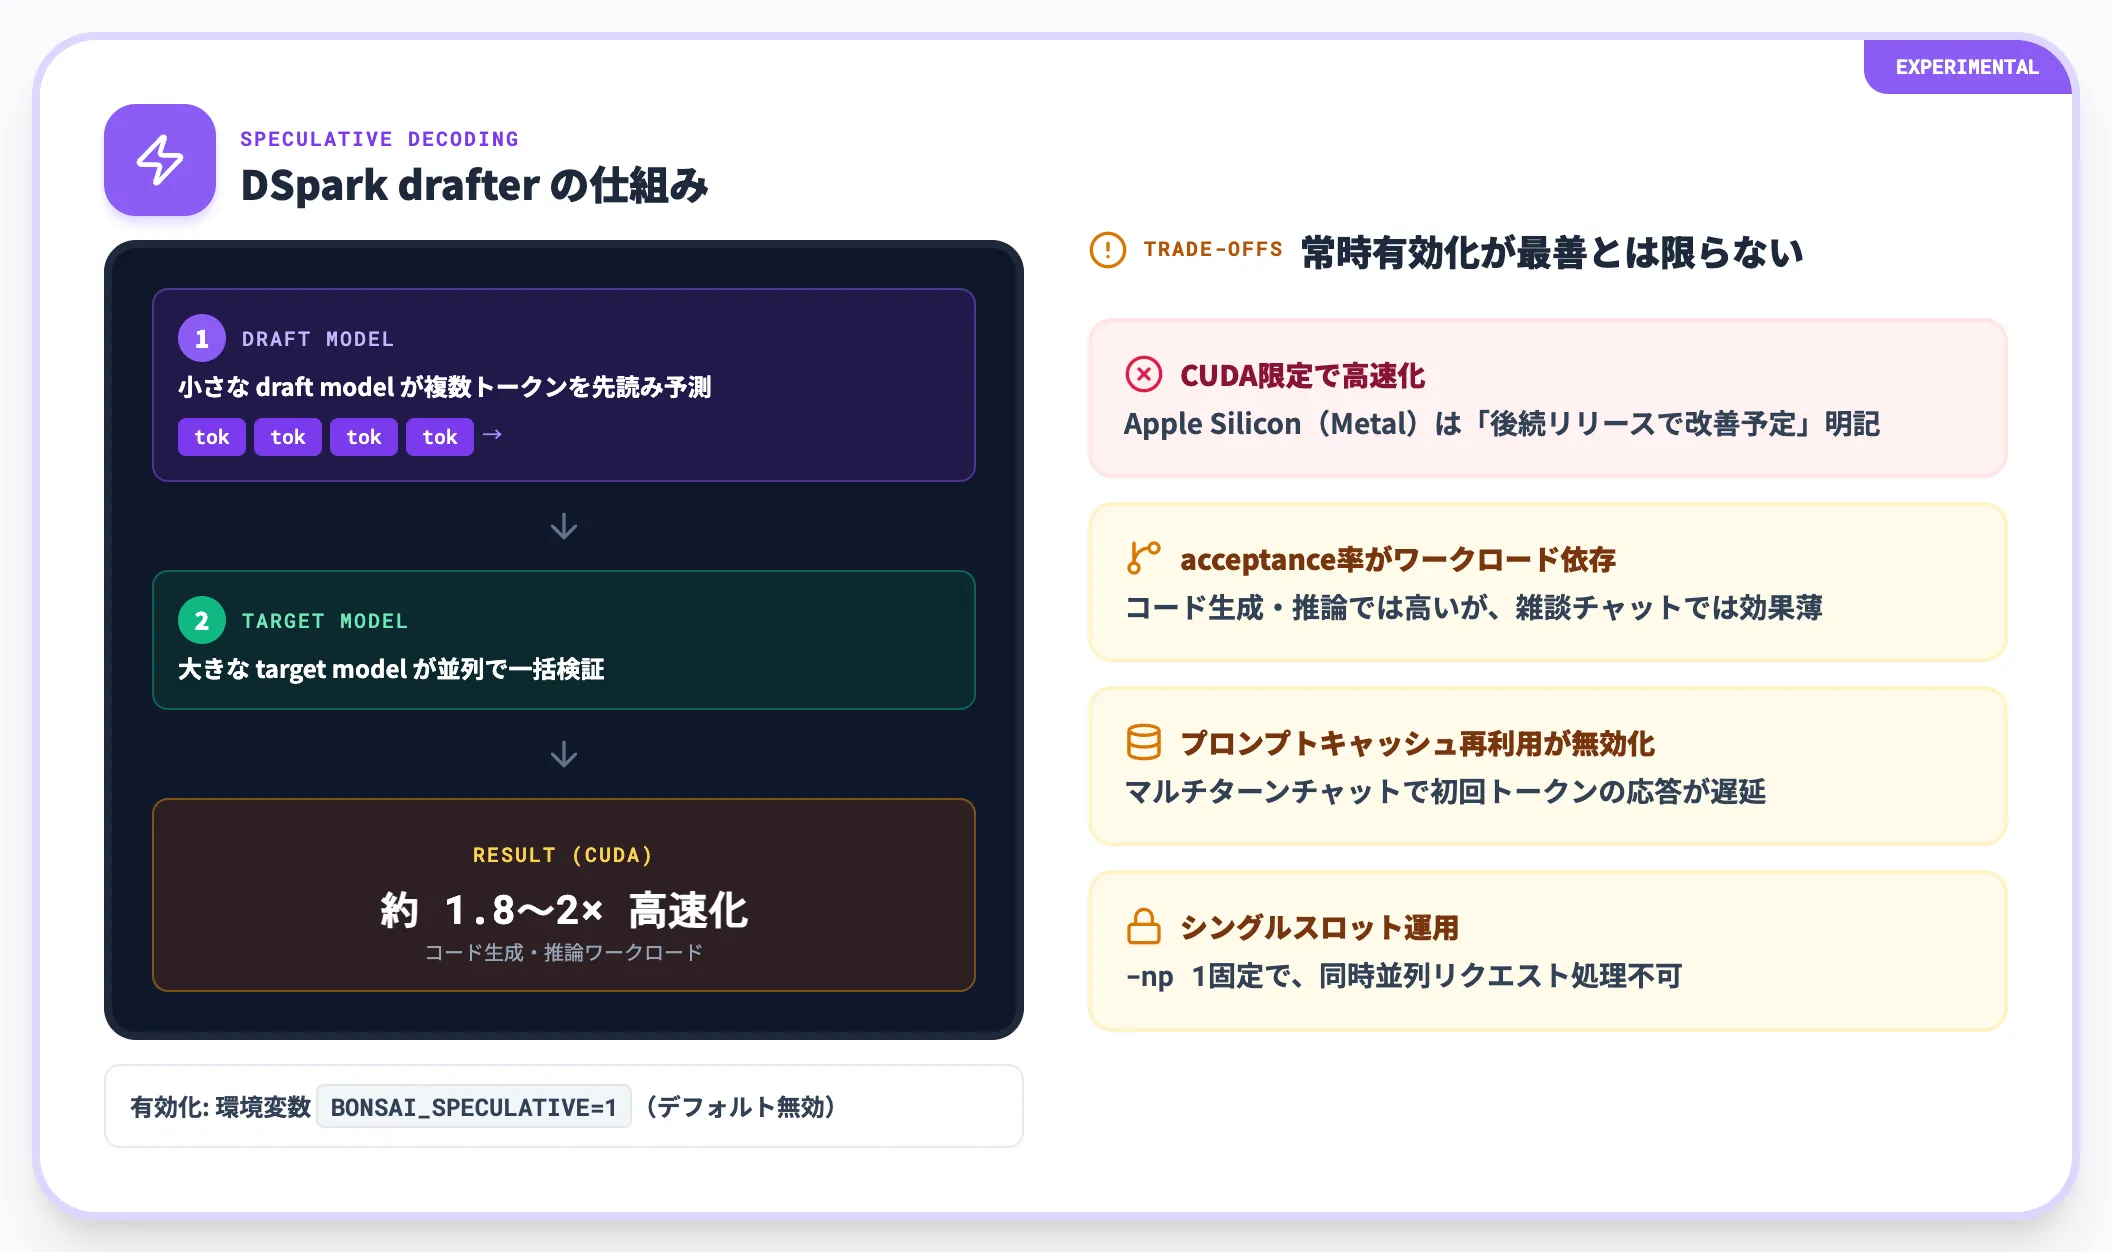The height and width of the screenshot is (1252, 2112).
Task: Click the database icon beside プロンプトキャッシュ
Action: coord(1144,742)
